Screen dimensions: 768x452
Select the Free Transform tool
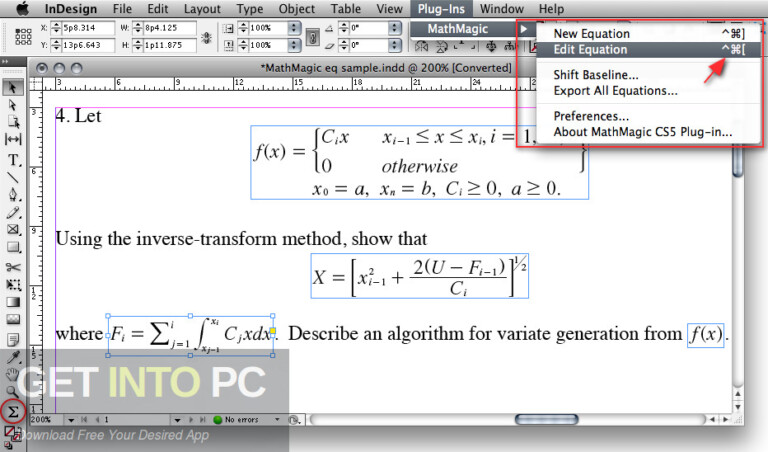[13, 285]
